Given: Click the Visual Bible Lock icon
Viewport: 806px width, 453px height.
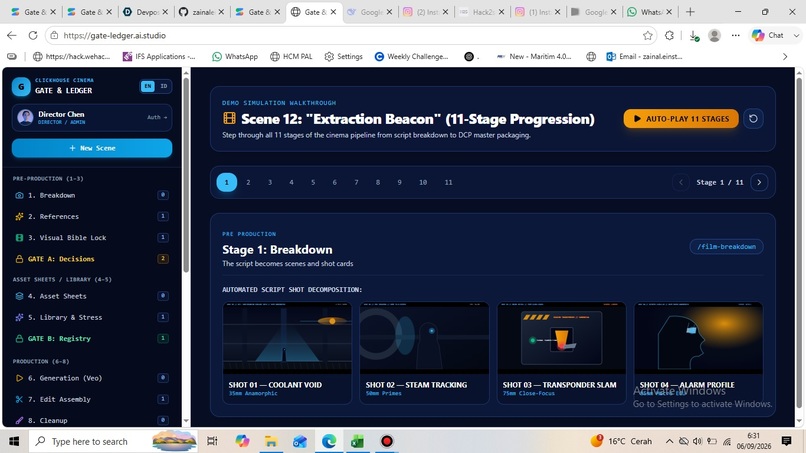Looking at the screenshot, I should click(19, 238).
